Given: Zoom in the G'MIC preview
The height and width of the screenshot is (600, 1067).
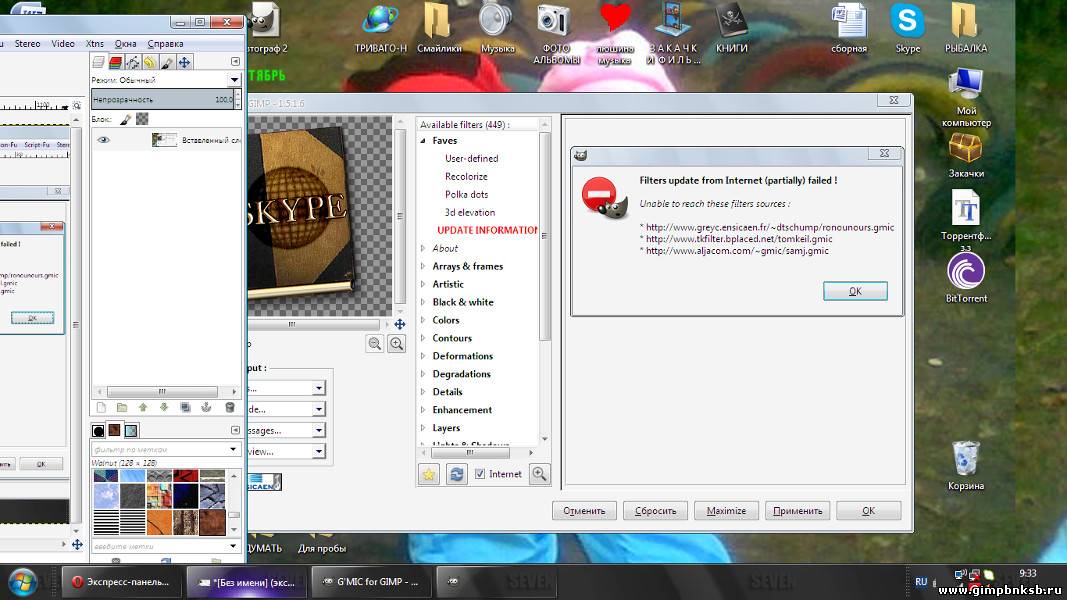Looking at the screenshot, I should click(396, 344).
